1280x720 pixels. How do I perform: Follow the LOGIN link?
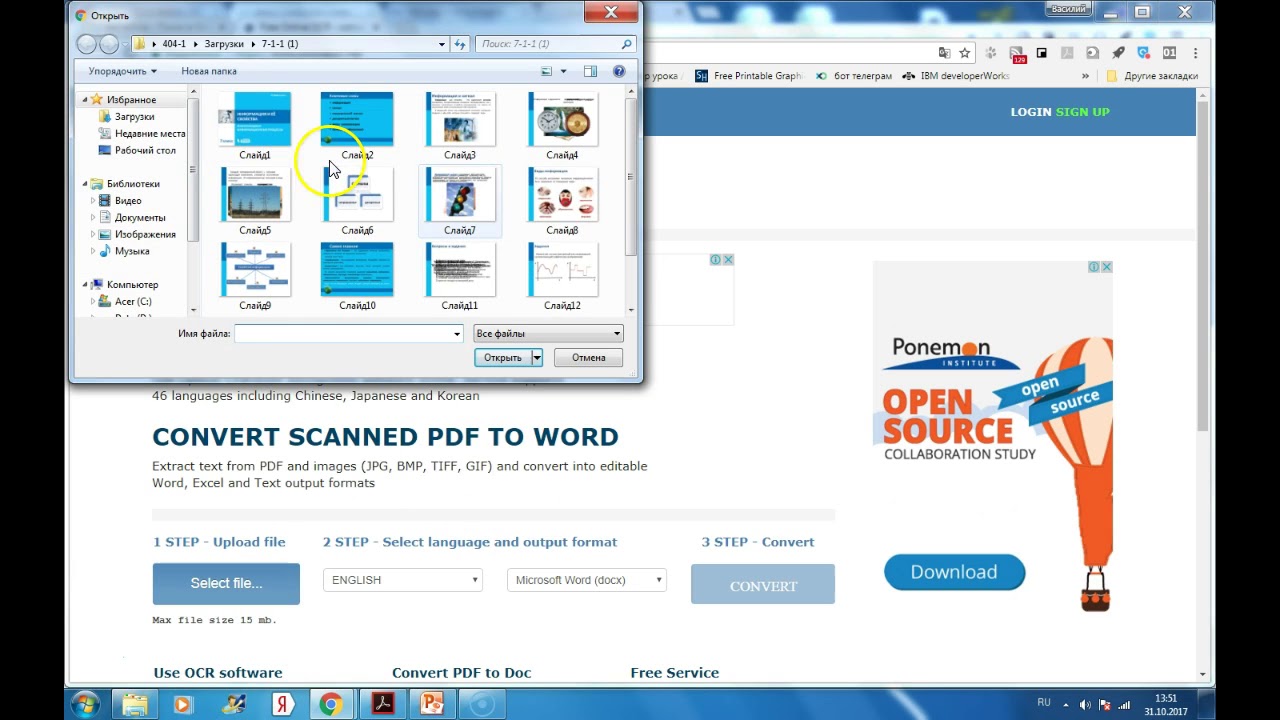(x=1031, y=112)
